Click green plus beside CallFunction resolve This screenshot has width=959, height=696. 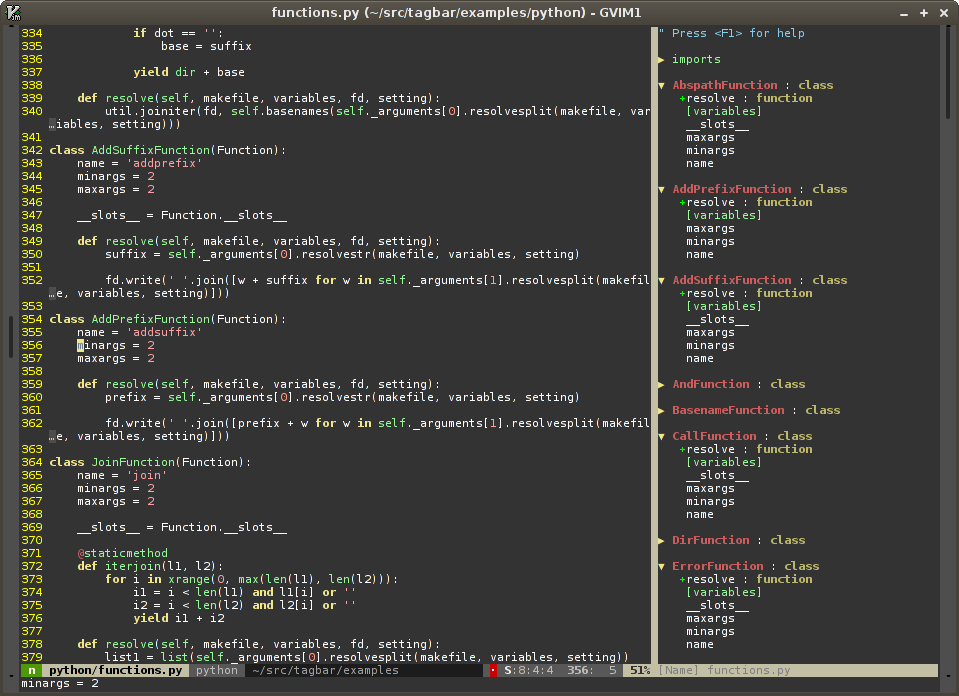point(682,449)
